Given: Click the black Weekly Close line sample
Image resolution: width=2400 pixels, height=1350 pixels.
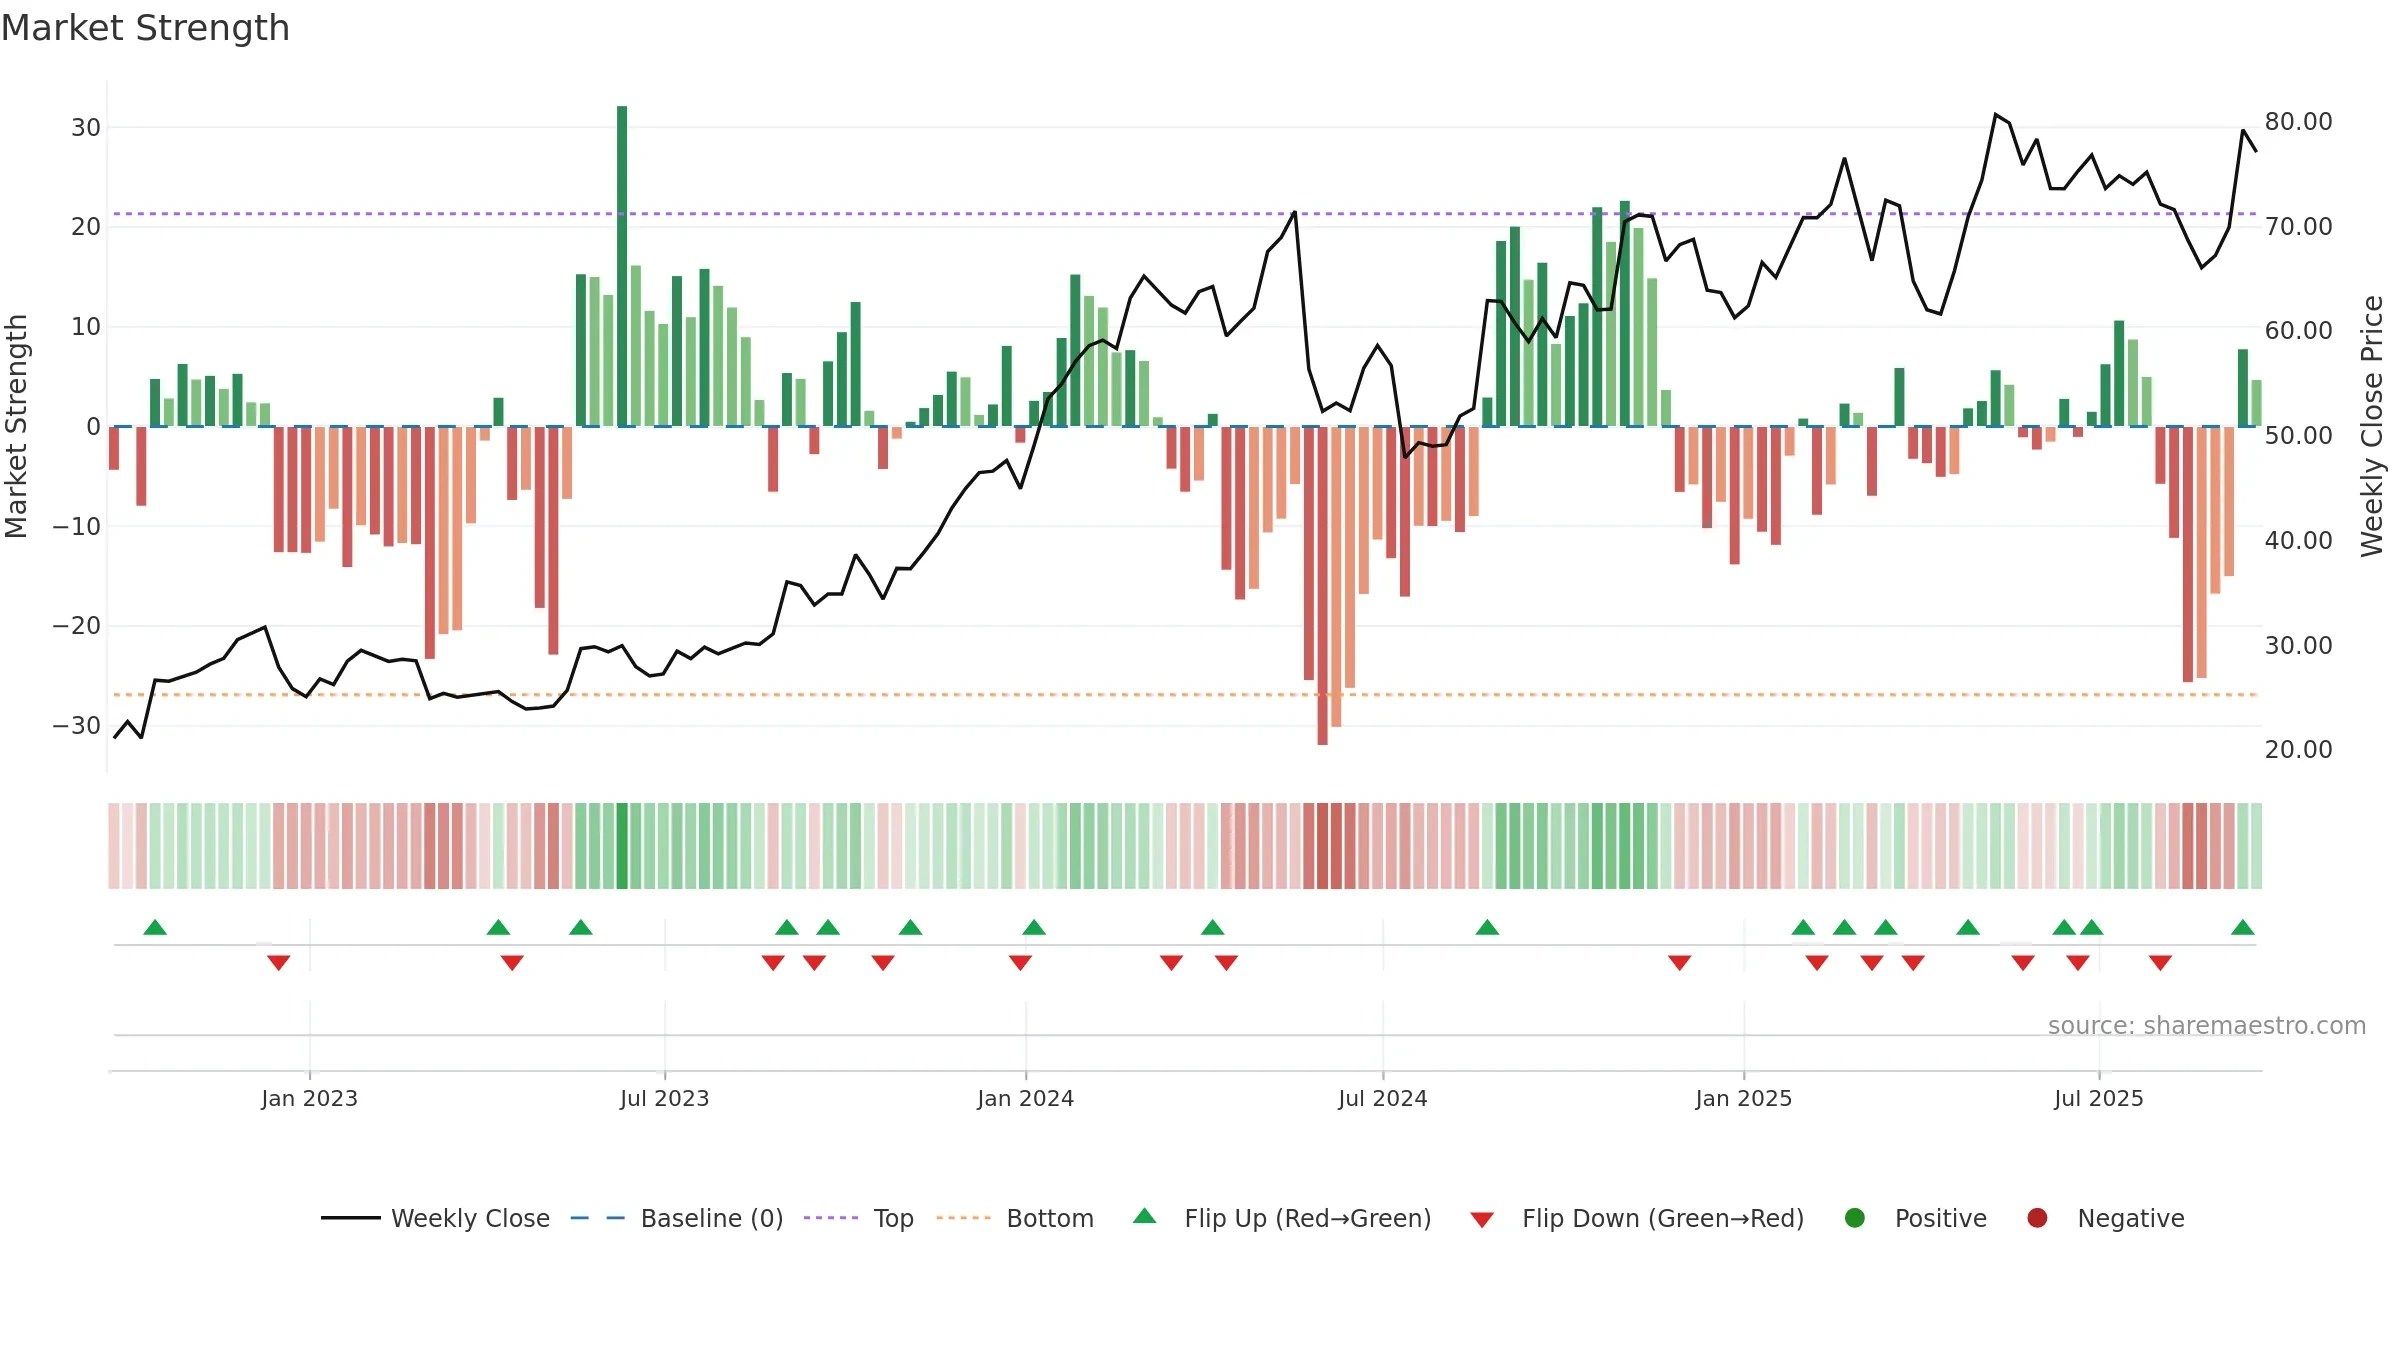Looking at the screenshot, I should 350,1218.
